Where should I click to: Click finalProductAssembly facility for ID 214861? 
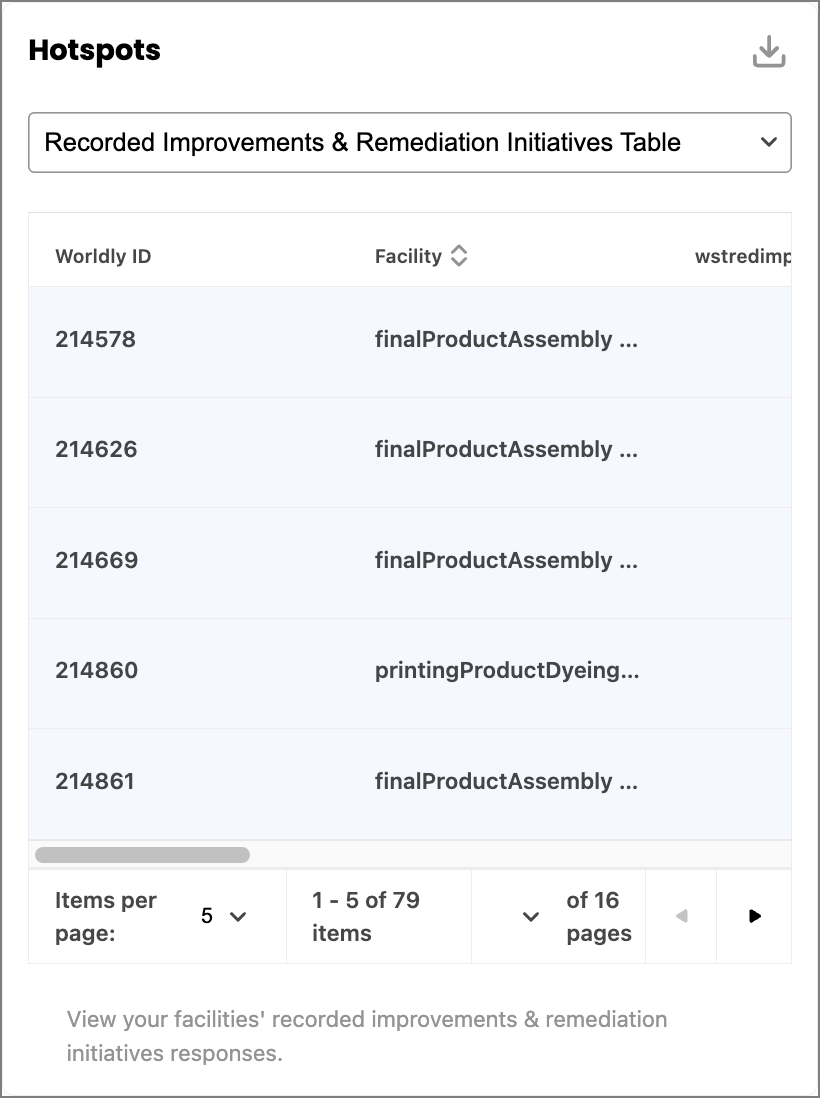click(506, 781)
